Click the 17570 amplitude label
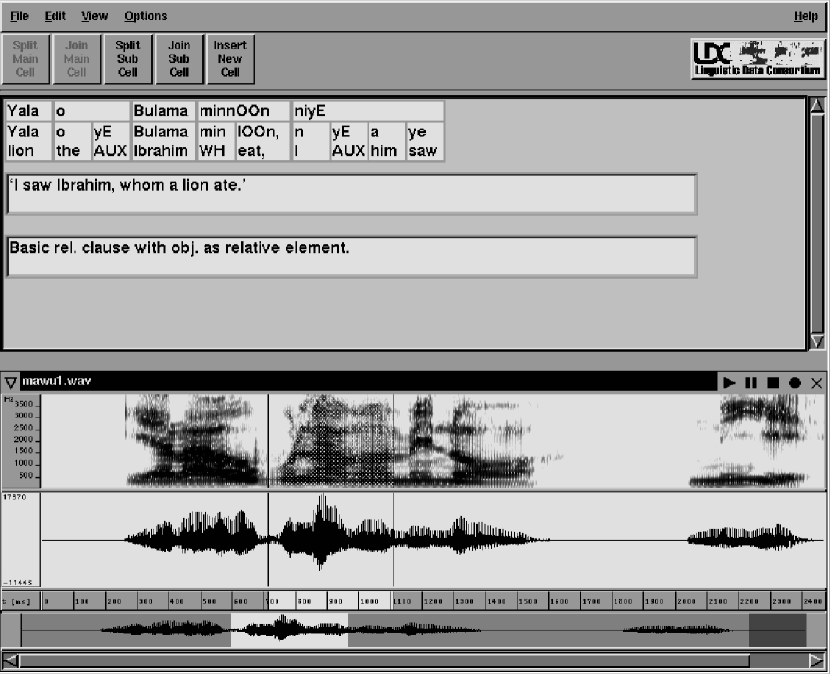The height and width of the screenshot is (674, 830). (14, 497)
